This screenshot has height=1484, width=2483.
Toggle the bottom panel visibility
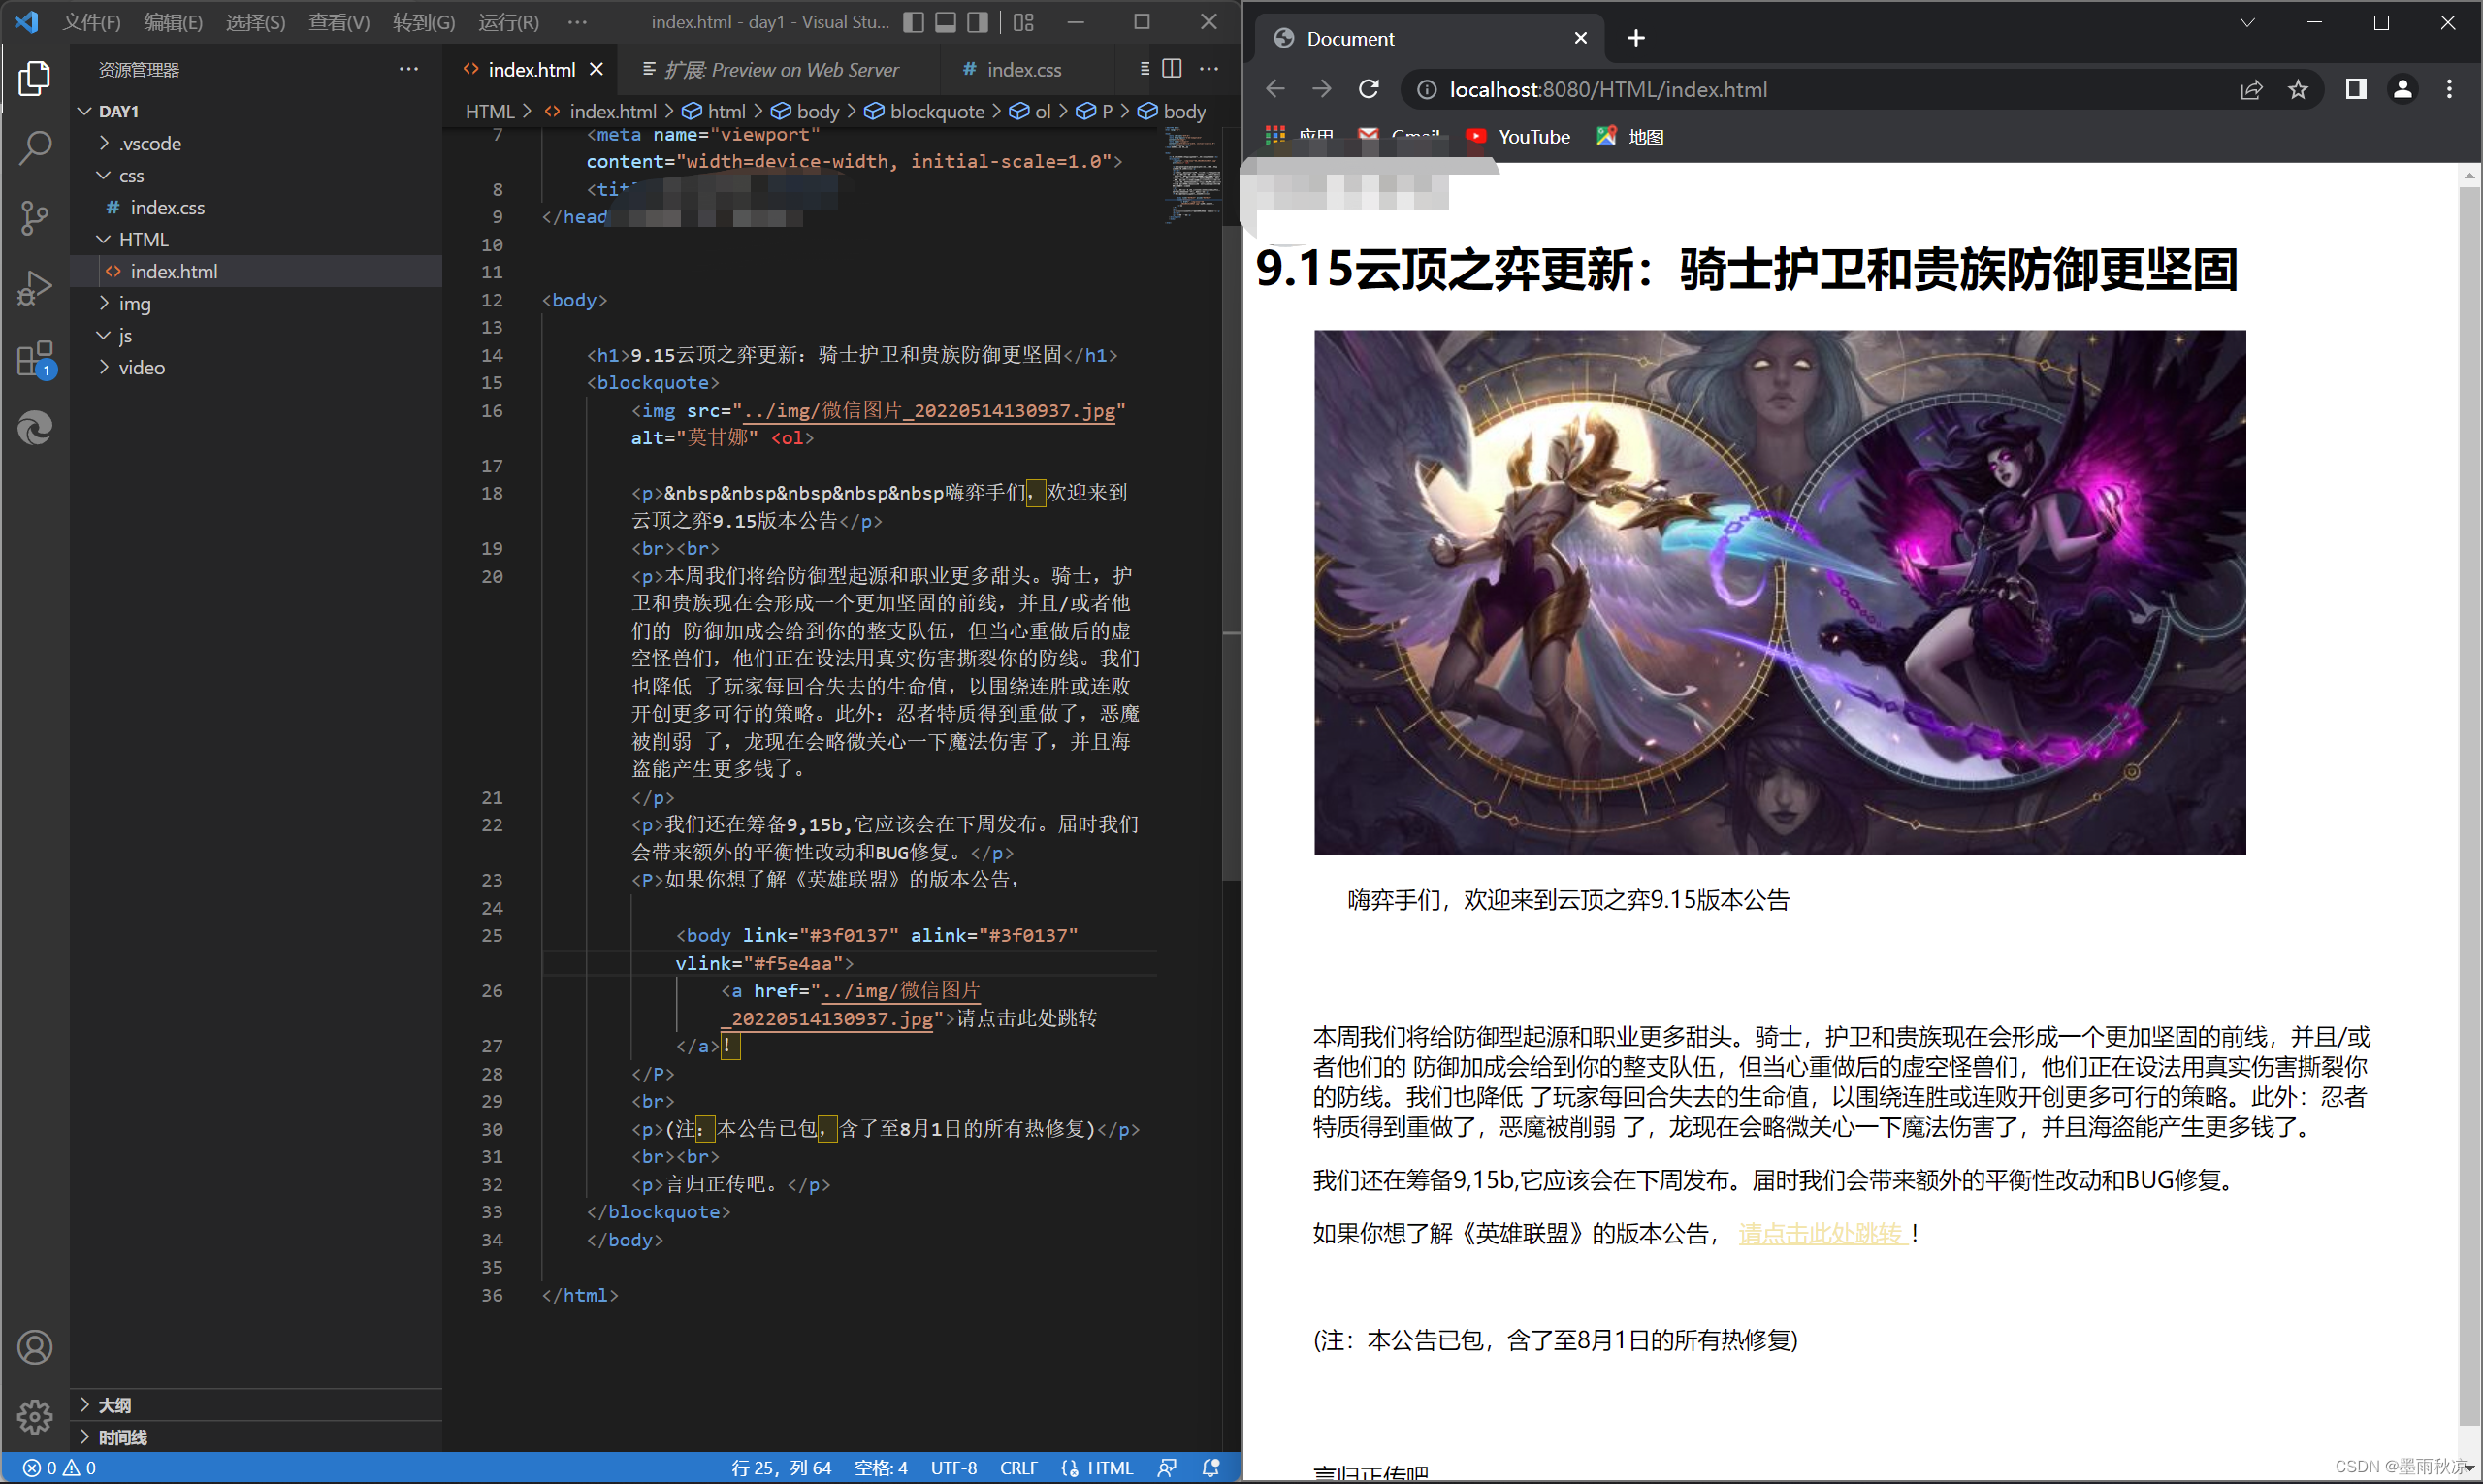(945, 22)
